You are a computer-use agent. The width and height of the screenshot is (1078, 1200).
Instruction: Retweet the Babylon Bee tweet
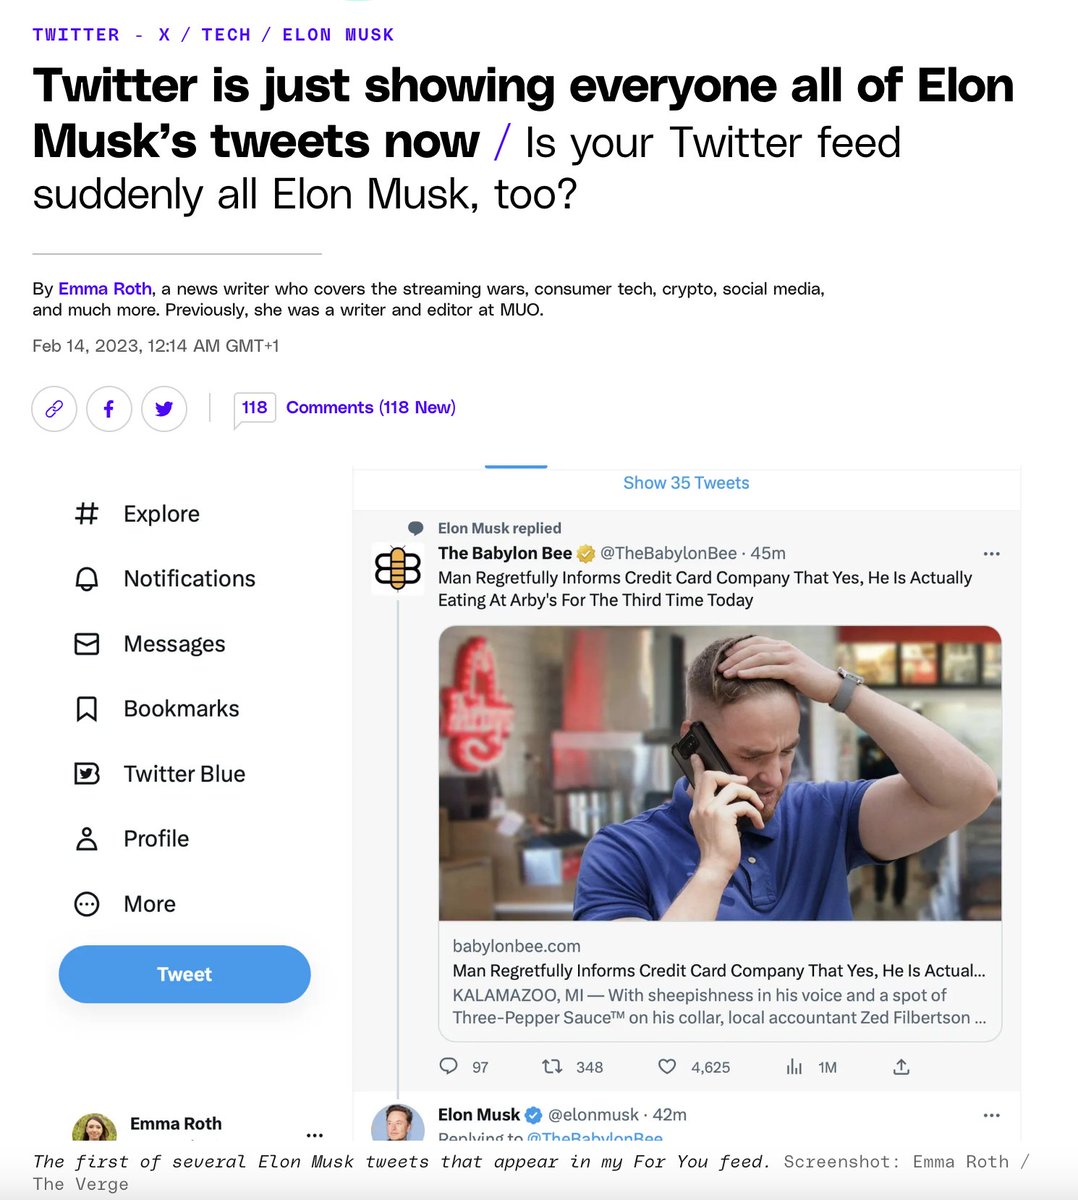(551, 1067)
